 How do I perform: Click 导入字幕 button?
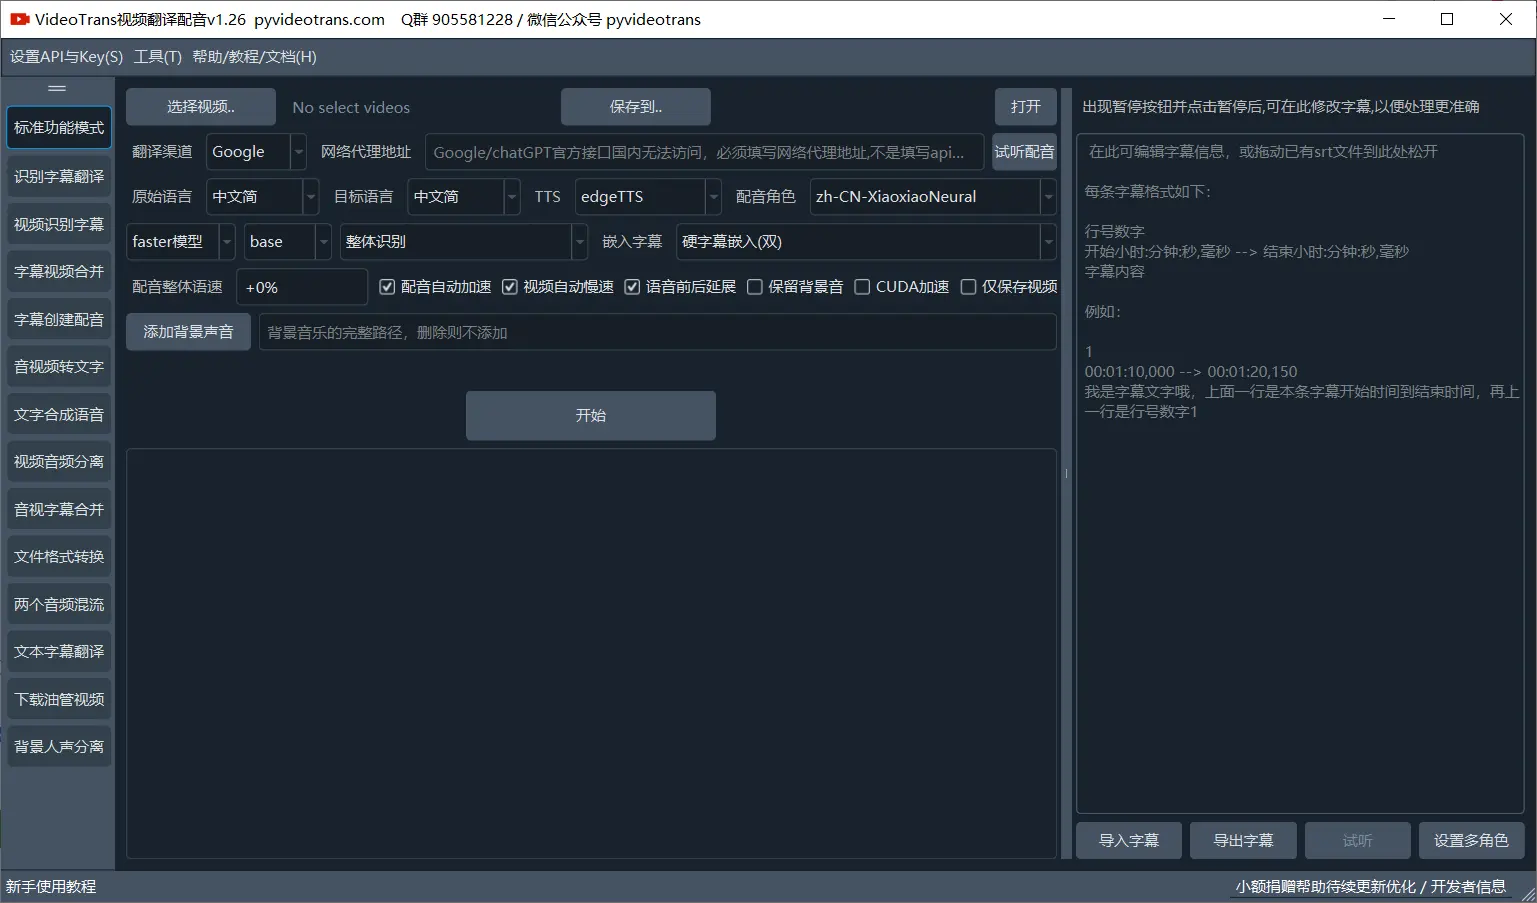click(1129, 841)
